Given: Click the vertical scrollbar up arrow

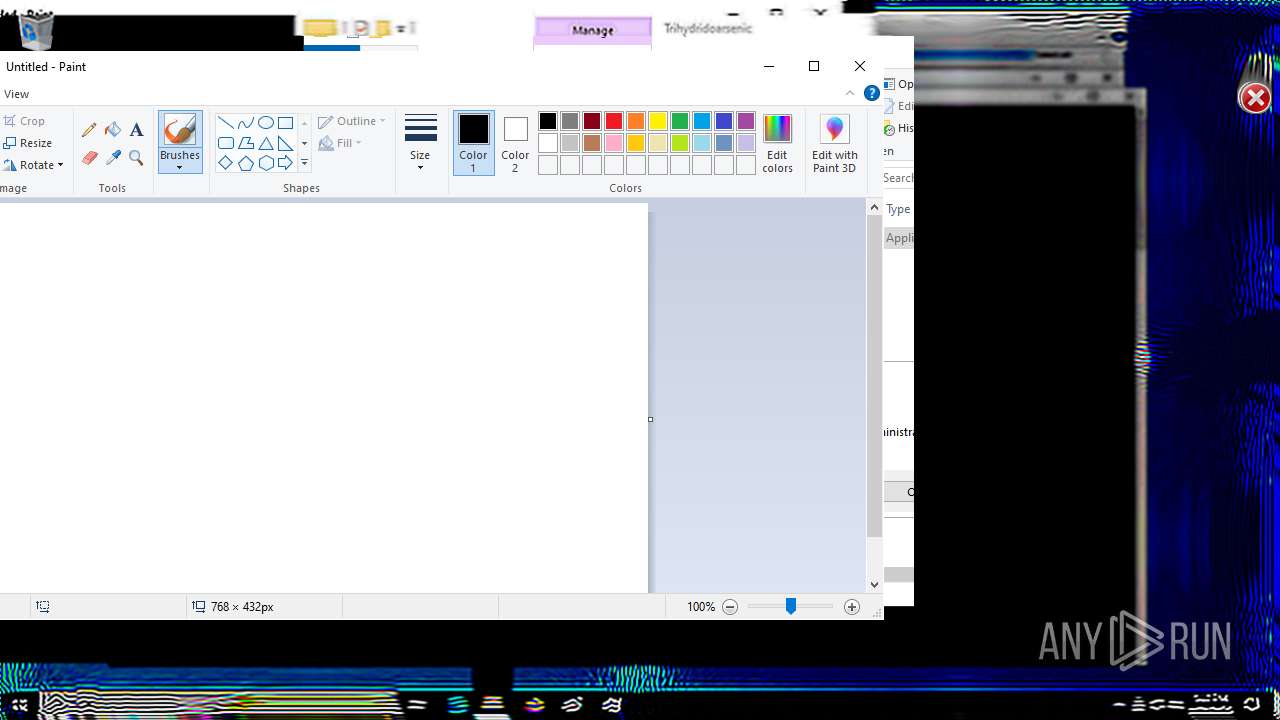Looking at the screenshot, I should click(874, 208).
